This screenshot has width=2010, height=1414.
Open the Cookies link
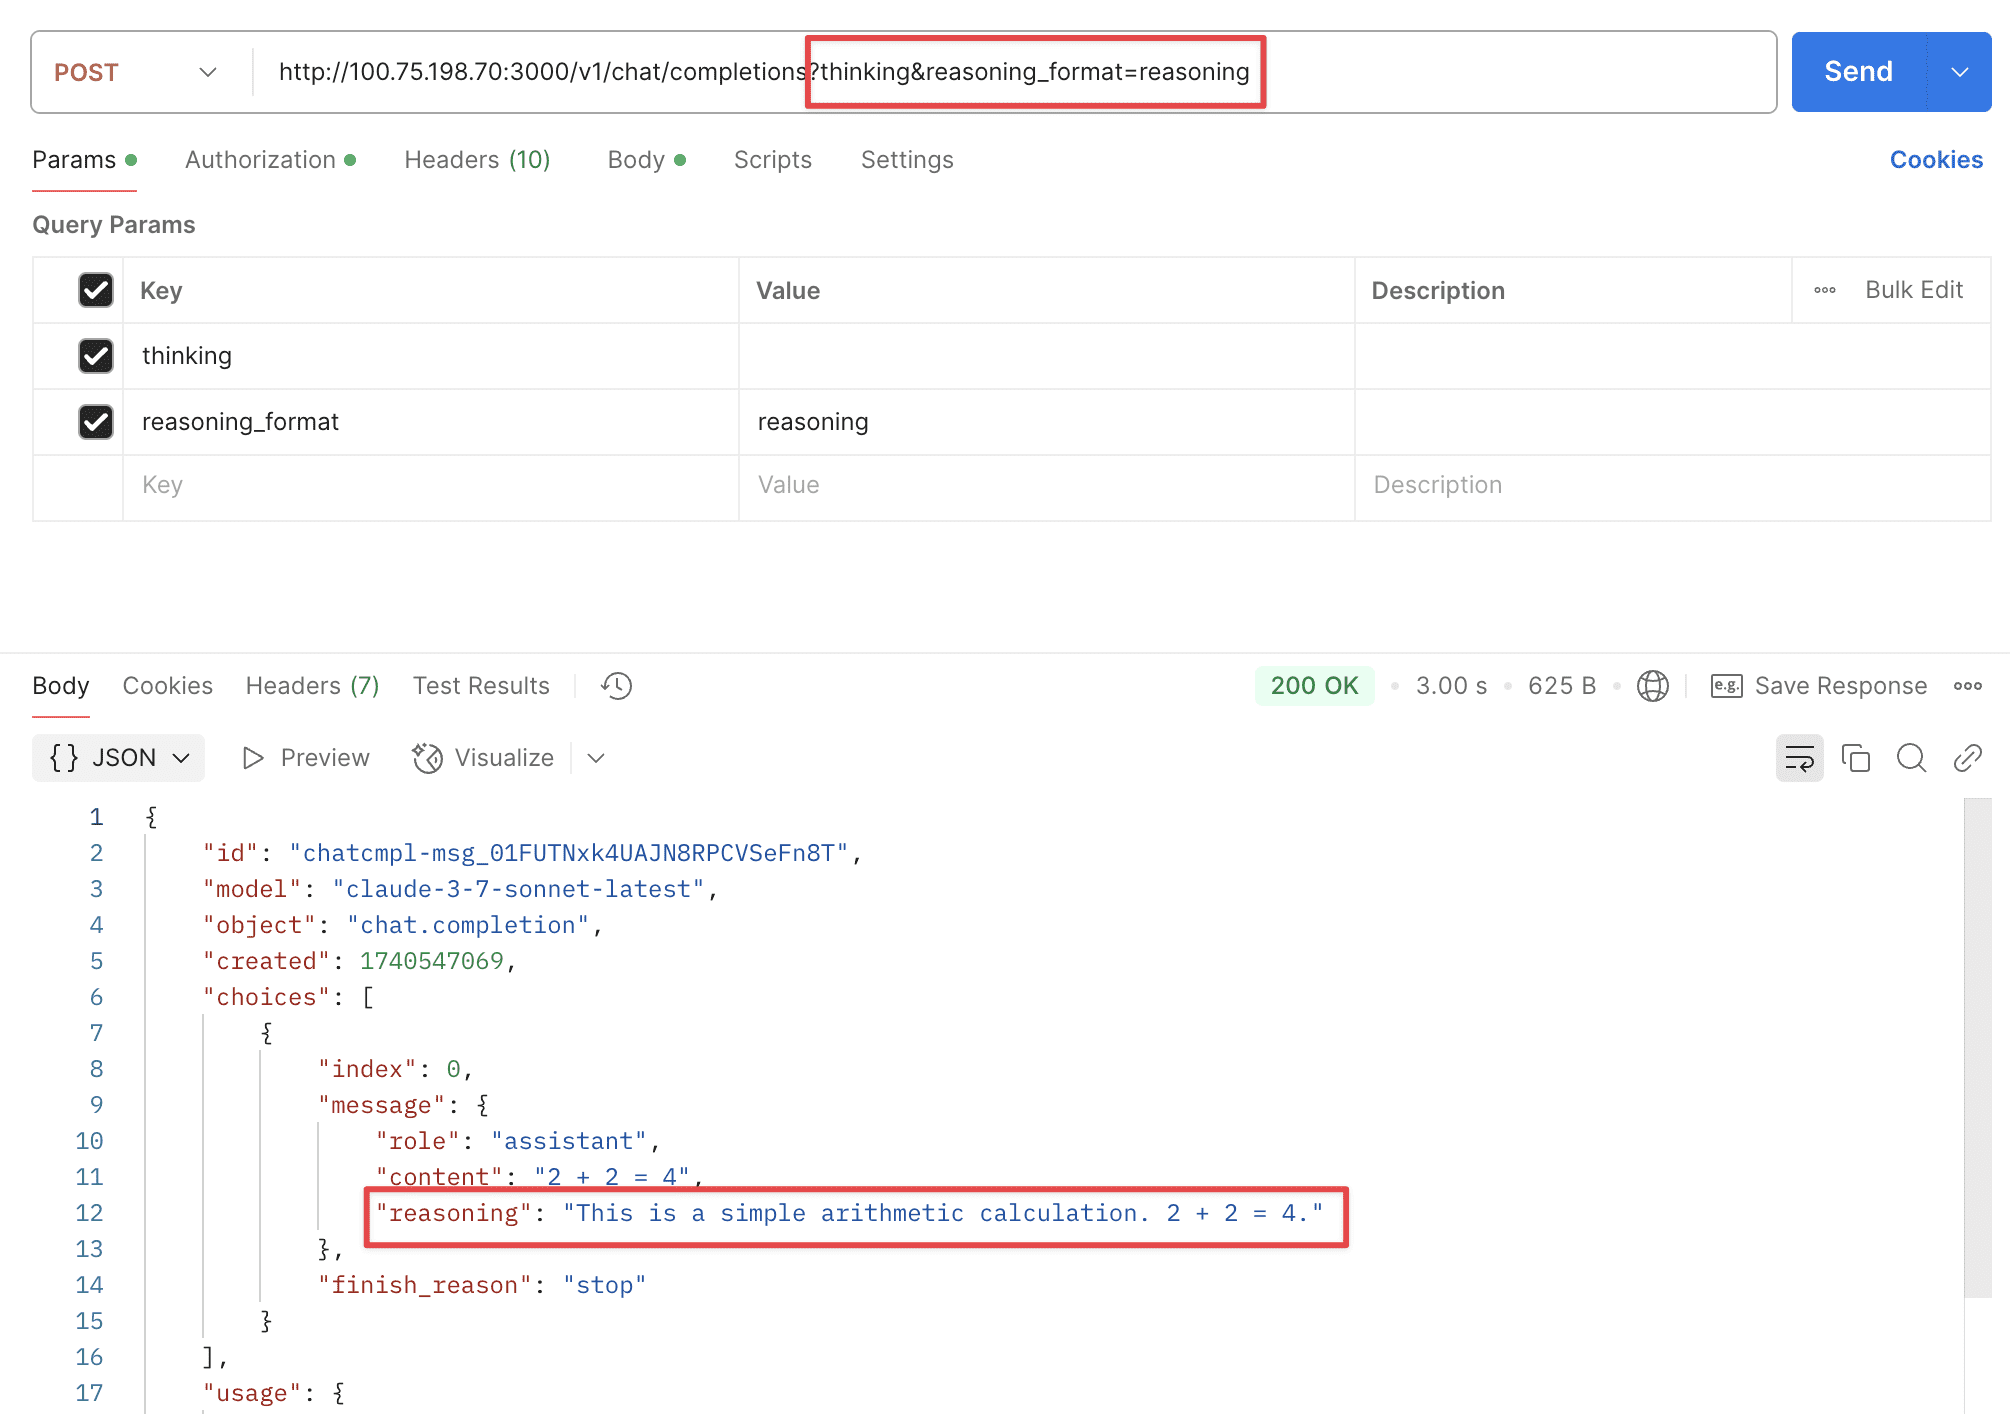coord(1936,160)
